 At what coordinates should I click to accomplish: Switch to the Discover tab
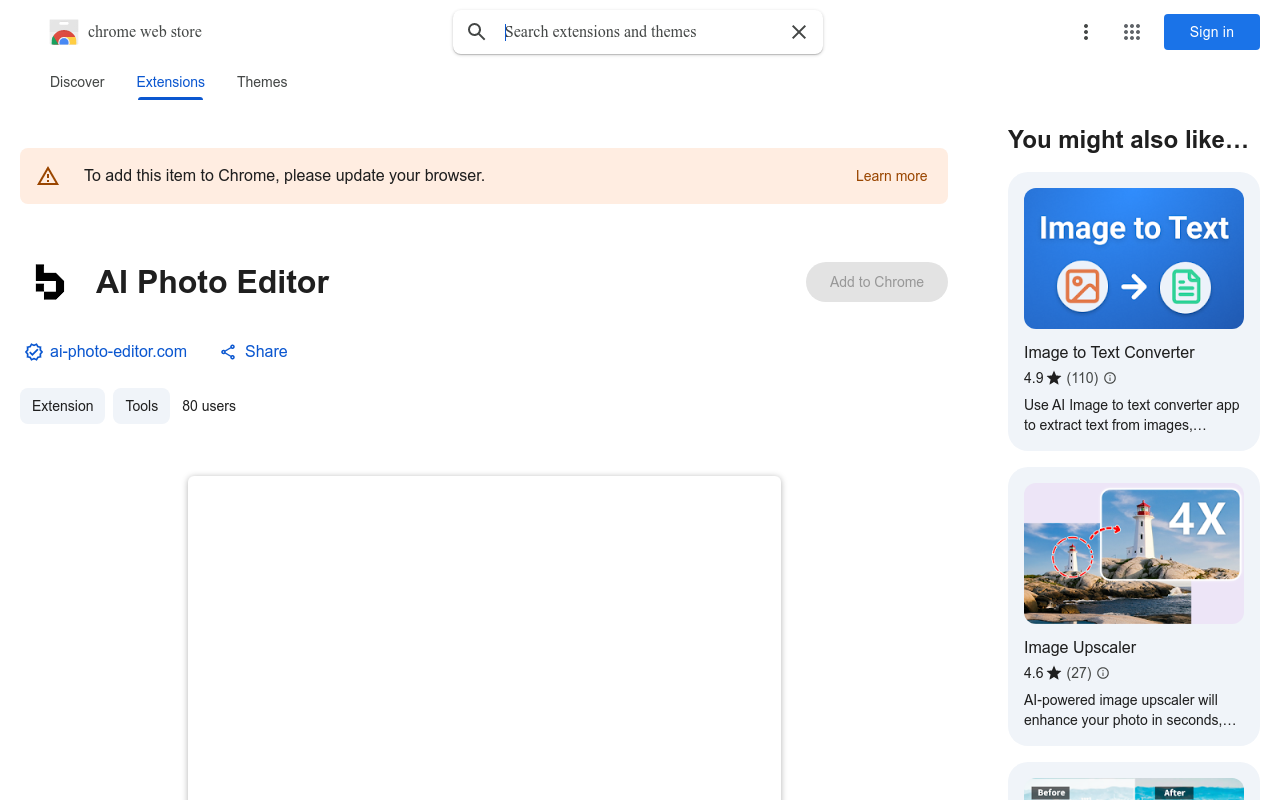77,82
